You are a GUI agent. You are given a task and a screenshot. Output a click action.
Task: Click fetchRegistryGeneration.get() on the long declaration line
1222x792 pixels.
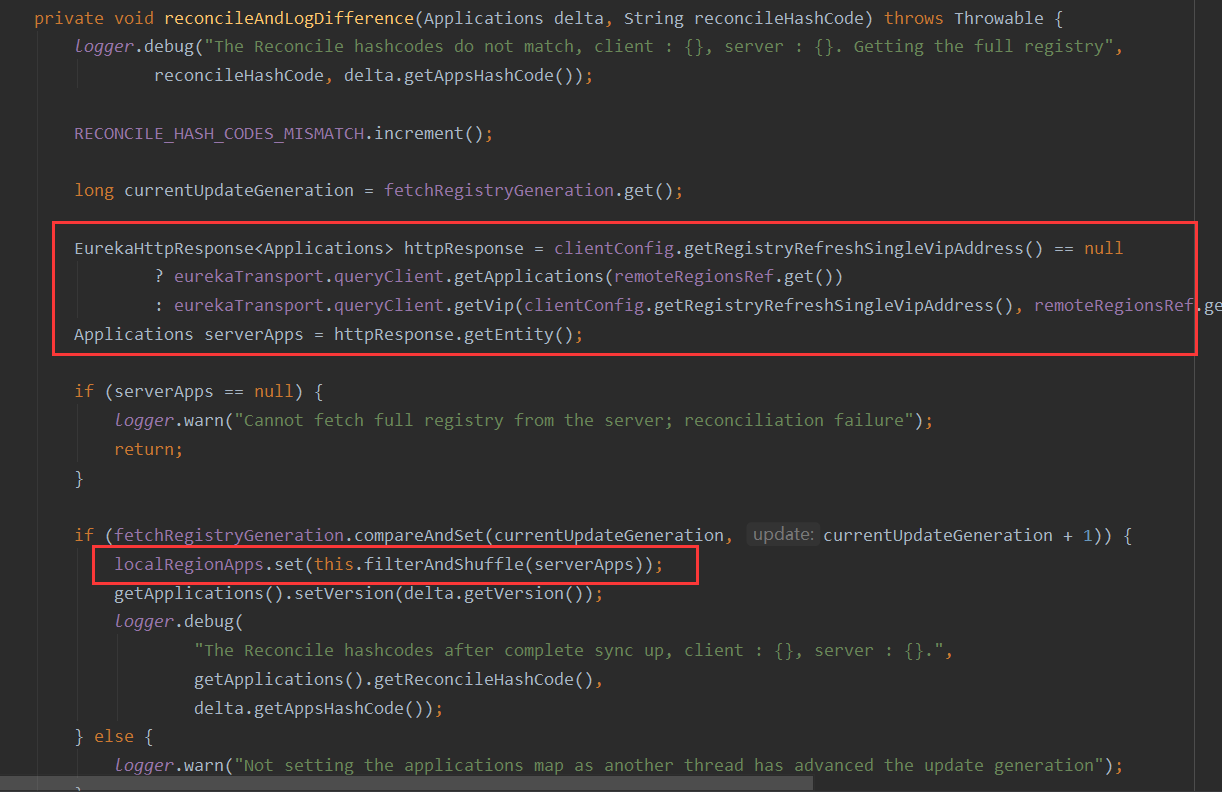(x=528, y=190)
